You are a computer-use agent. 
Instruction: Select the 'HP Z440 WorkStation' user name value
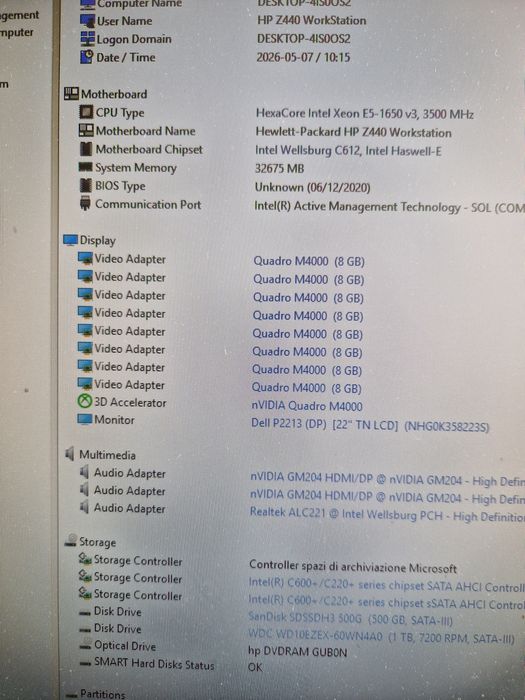(312, 21)
